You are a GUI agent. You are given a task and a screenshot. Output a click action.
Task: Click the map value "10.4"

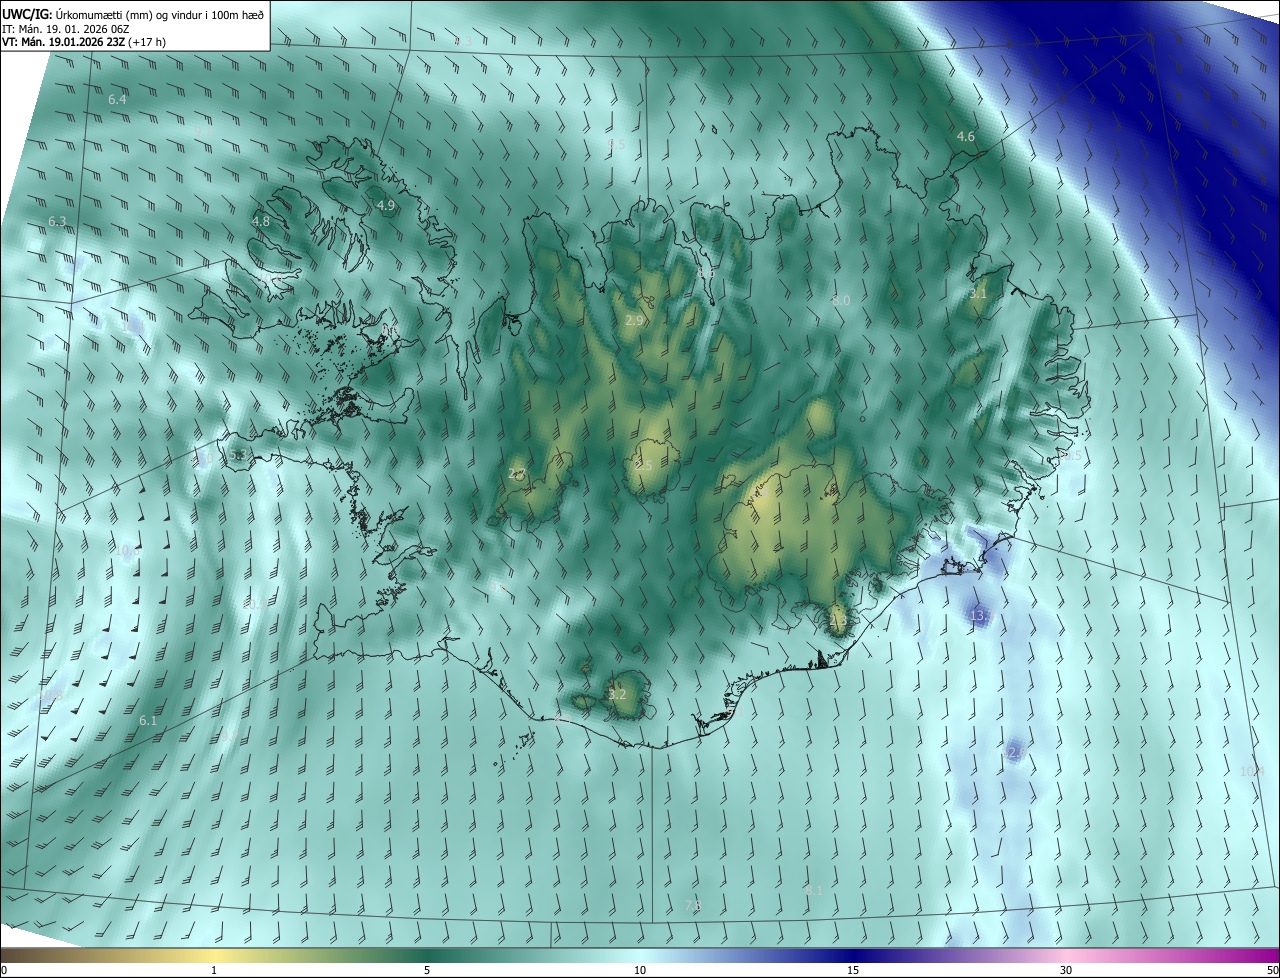click(1251, 771)
